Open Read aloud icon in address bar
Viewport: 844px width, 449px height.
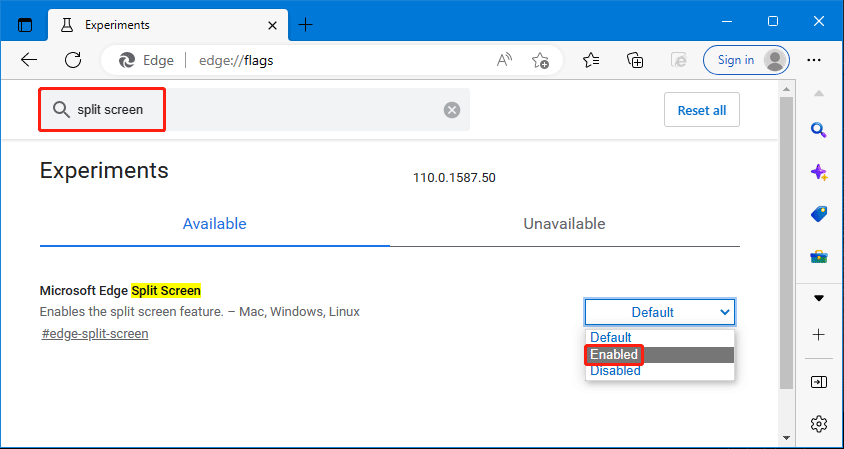click(504, 60)
